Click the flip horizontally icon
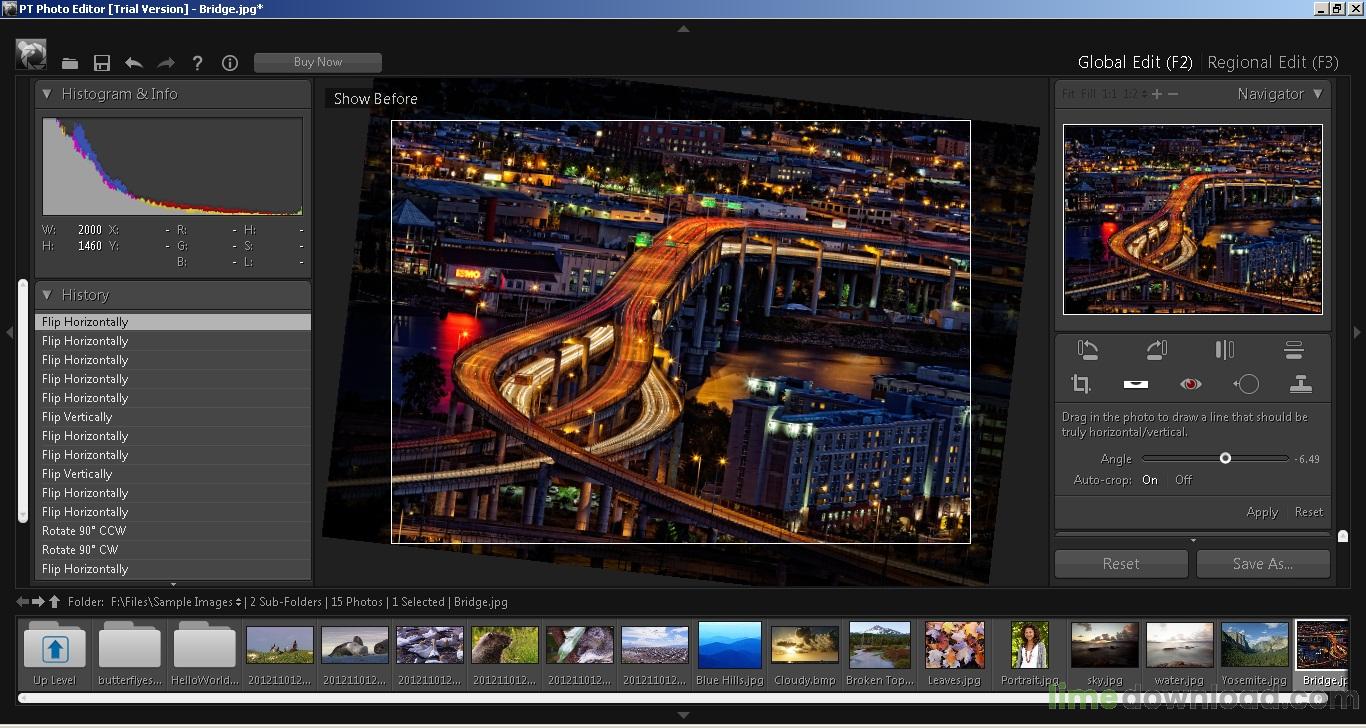1366x728 pixels. 1225,350
